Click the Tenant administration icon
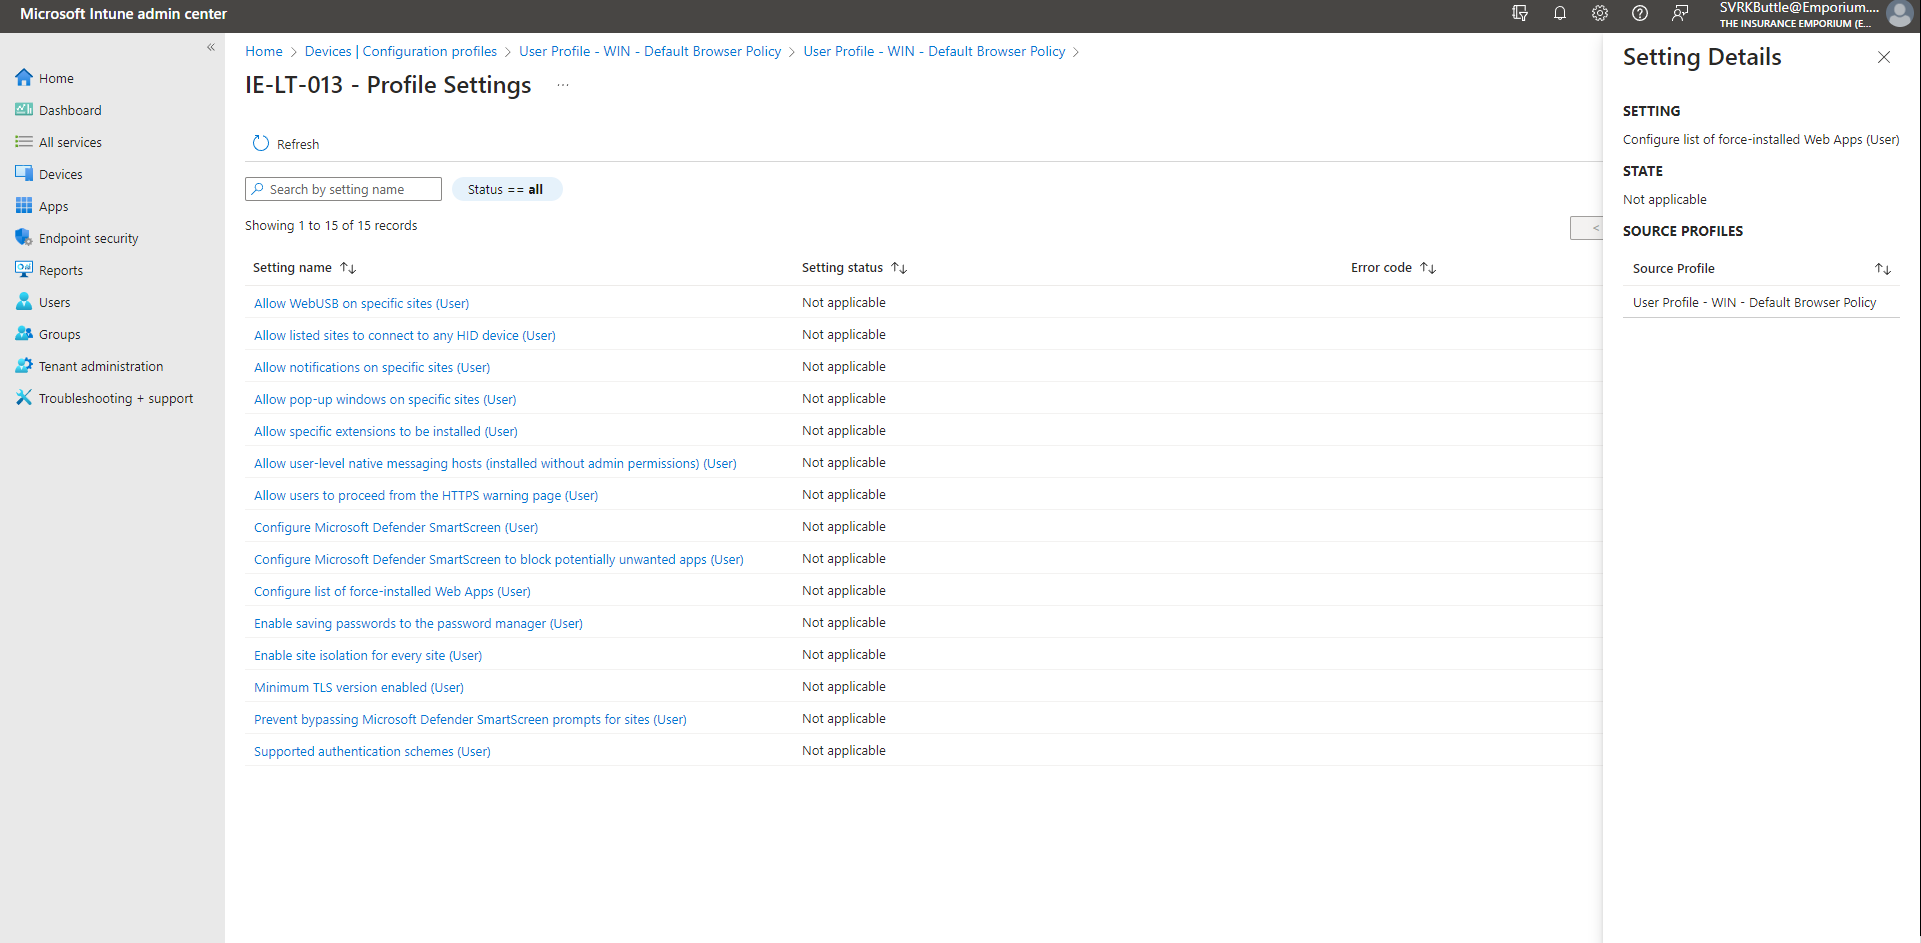 pos(24,365)
